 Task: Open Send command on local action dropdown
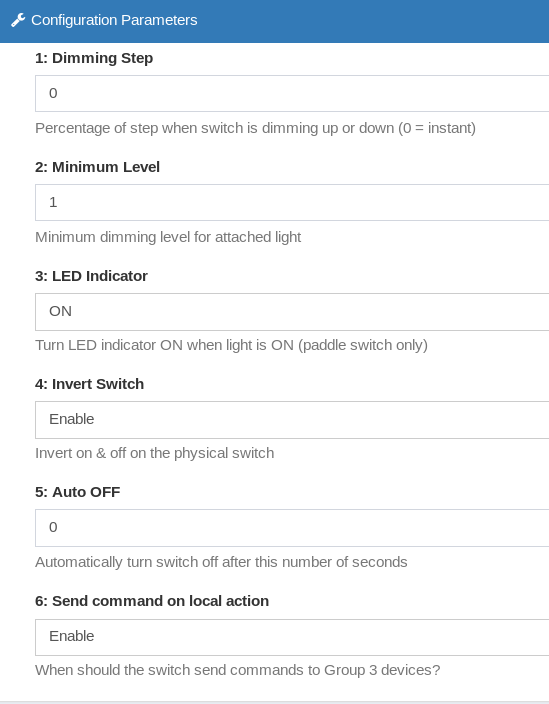click(292, 637)
